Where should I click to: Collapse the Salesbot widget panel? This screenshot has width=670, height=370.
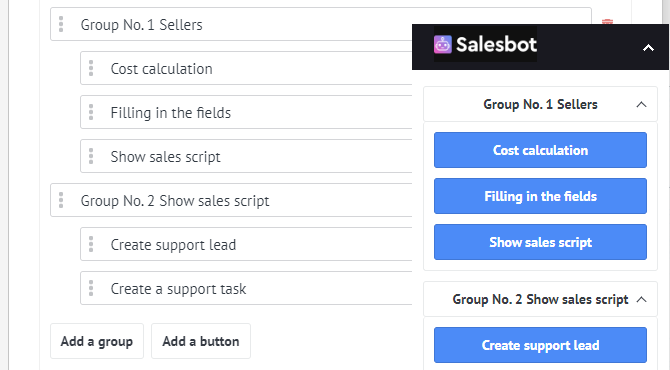click(x=648, y=47)
